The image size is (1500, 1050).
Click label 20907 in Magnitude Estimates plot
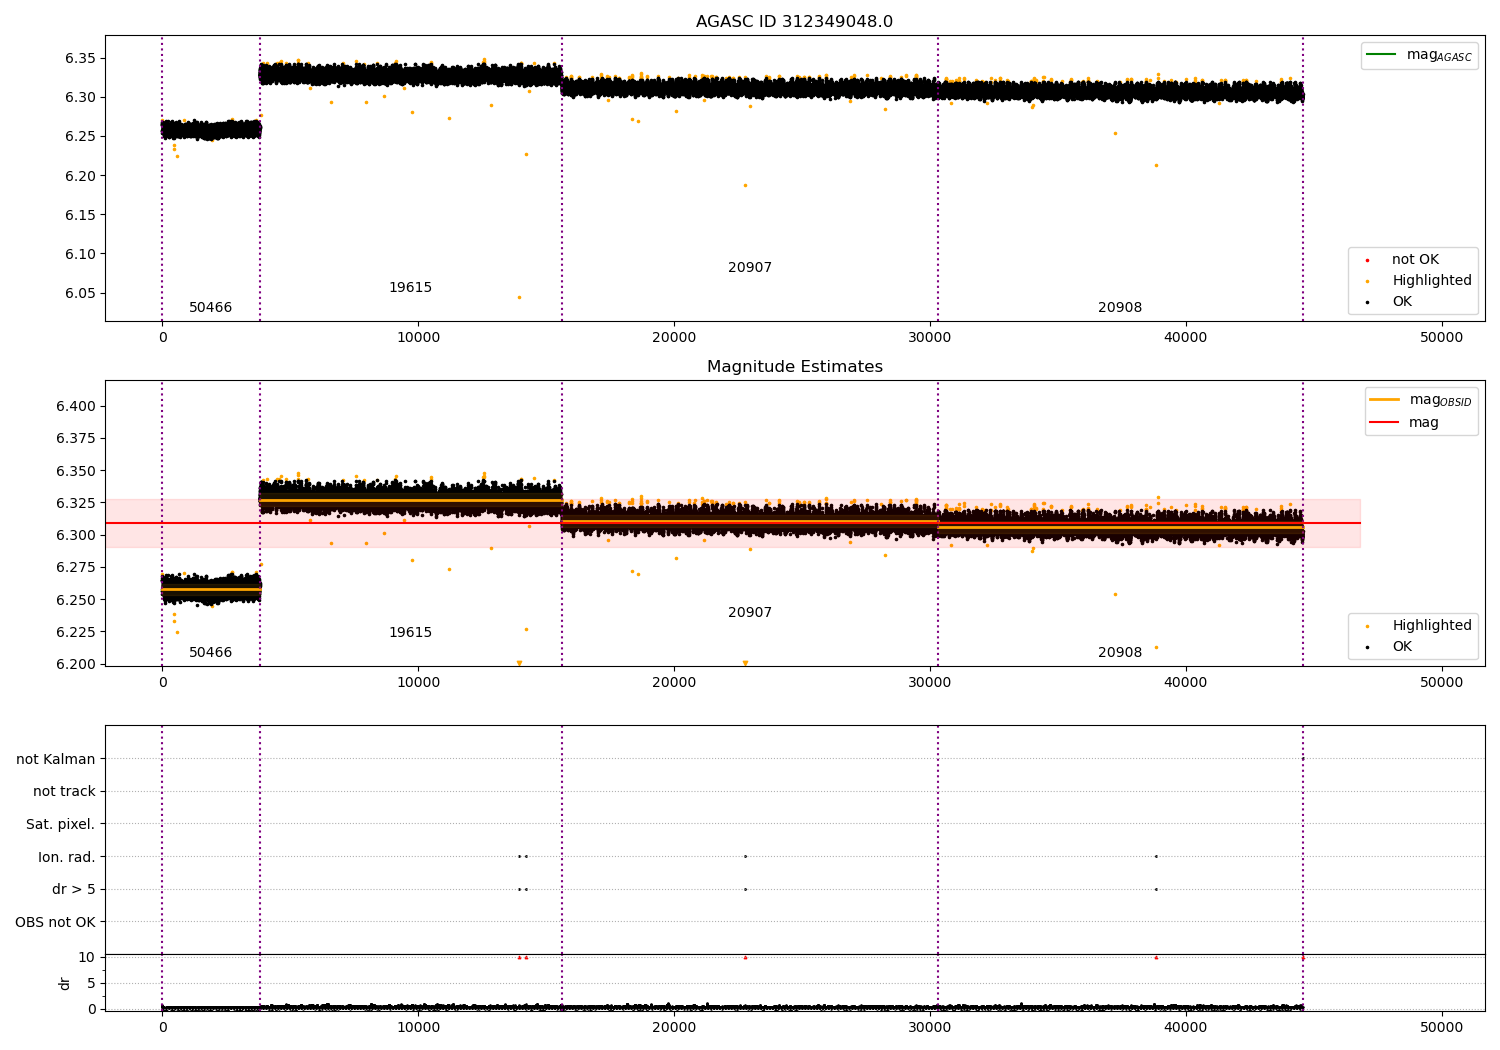[x=750, y=613]
